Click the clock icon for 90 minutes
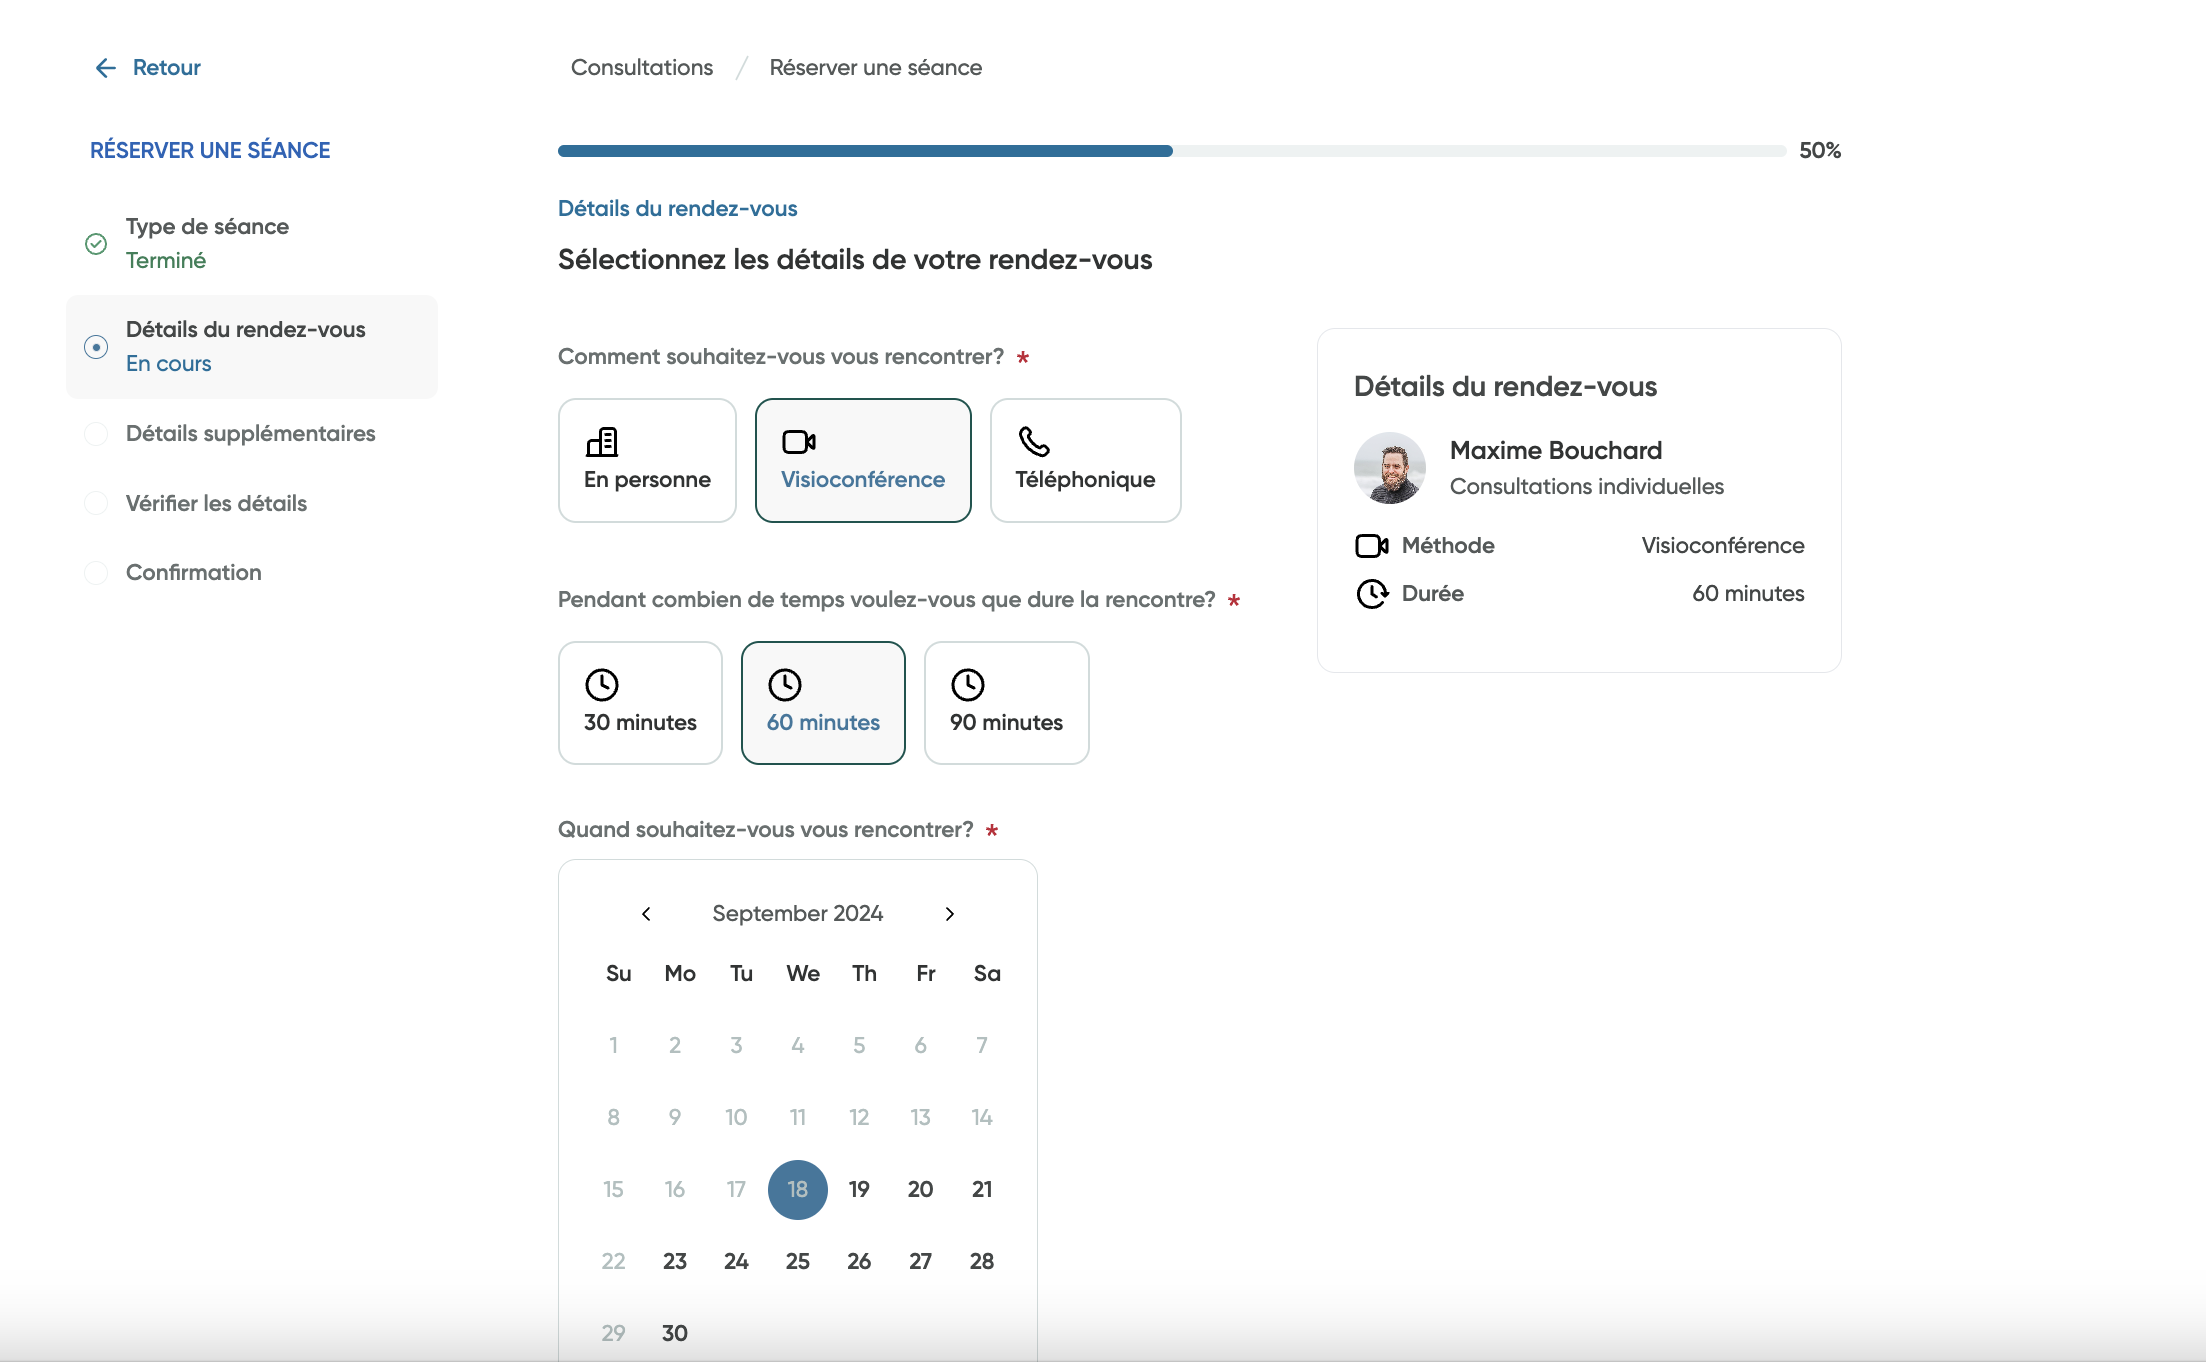This screenshot has width=2206, height=1362. point(967,685)
